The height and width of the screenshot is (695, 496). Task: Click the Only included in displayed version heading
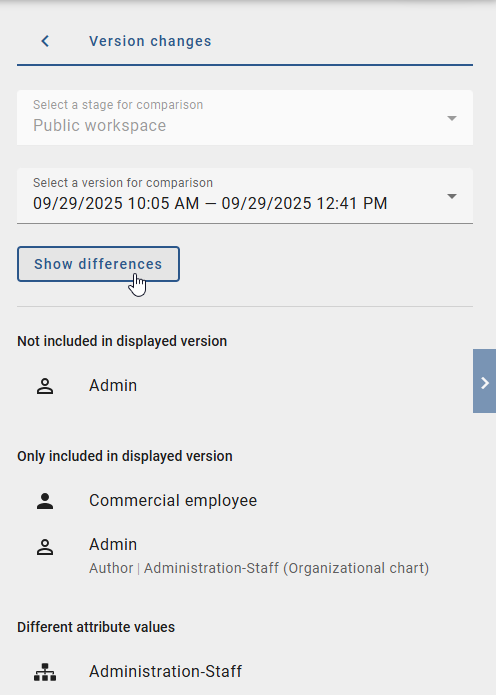pos(125,457)
